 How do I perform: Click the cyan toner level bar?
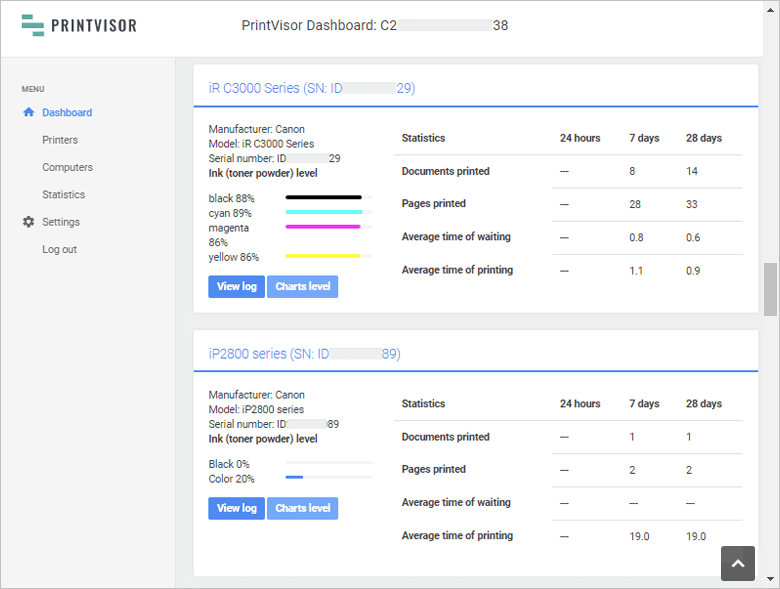point(328,213)
